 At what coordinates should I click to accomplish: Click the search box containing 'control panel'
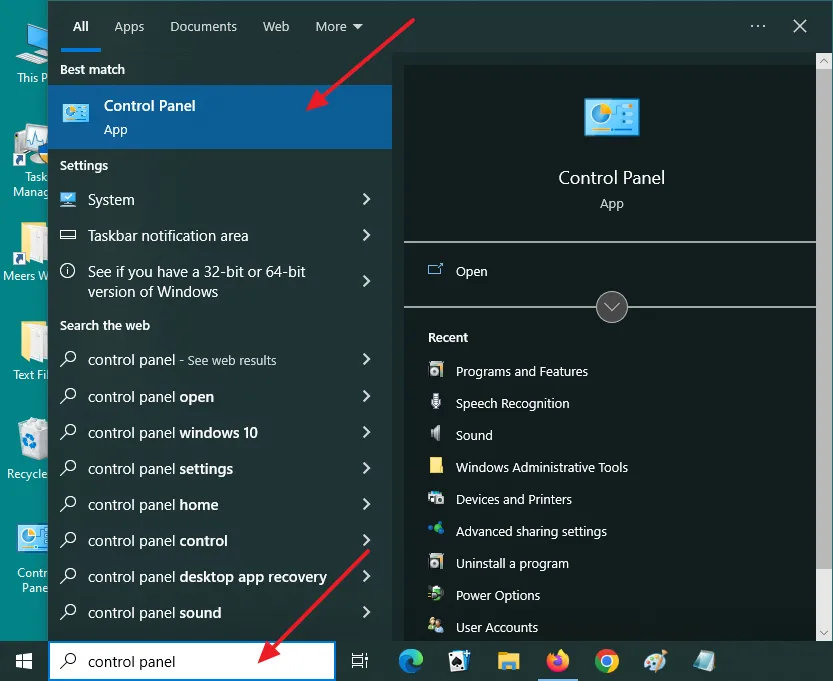(x=192, y=661)
